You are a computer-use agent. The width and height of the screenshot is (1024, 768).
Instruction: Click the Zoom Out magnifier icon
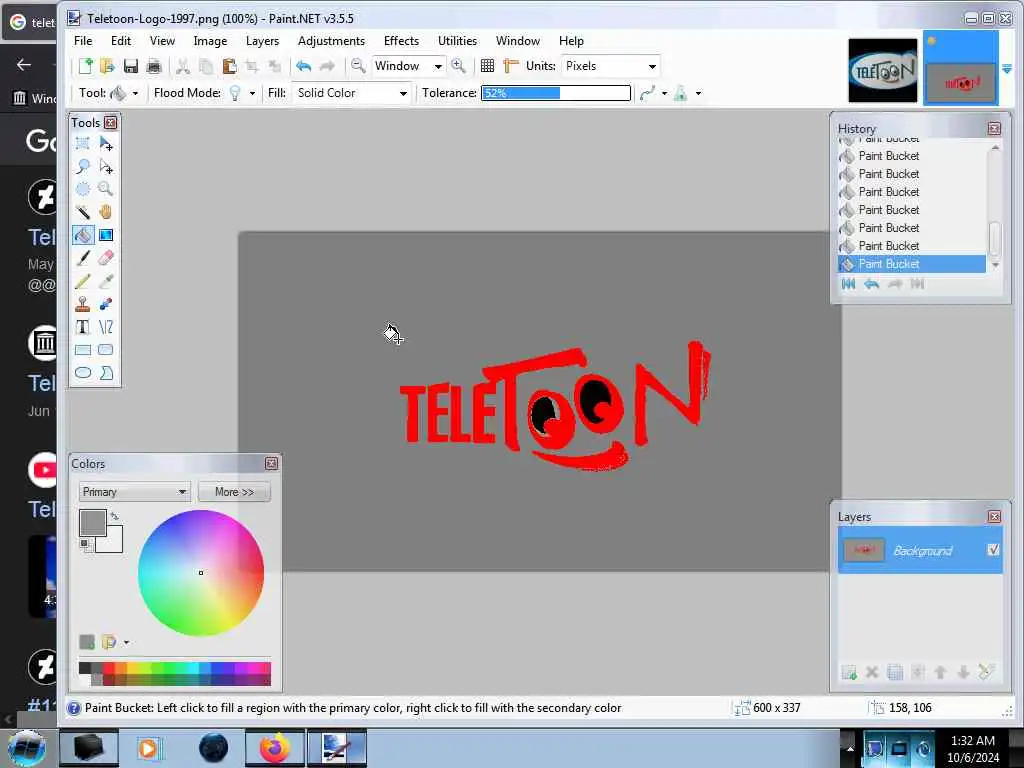click(x=358, y=66)
